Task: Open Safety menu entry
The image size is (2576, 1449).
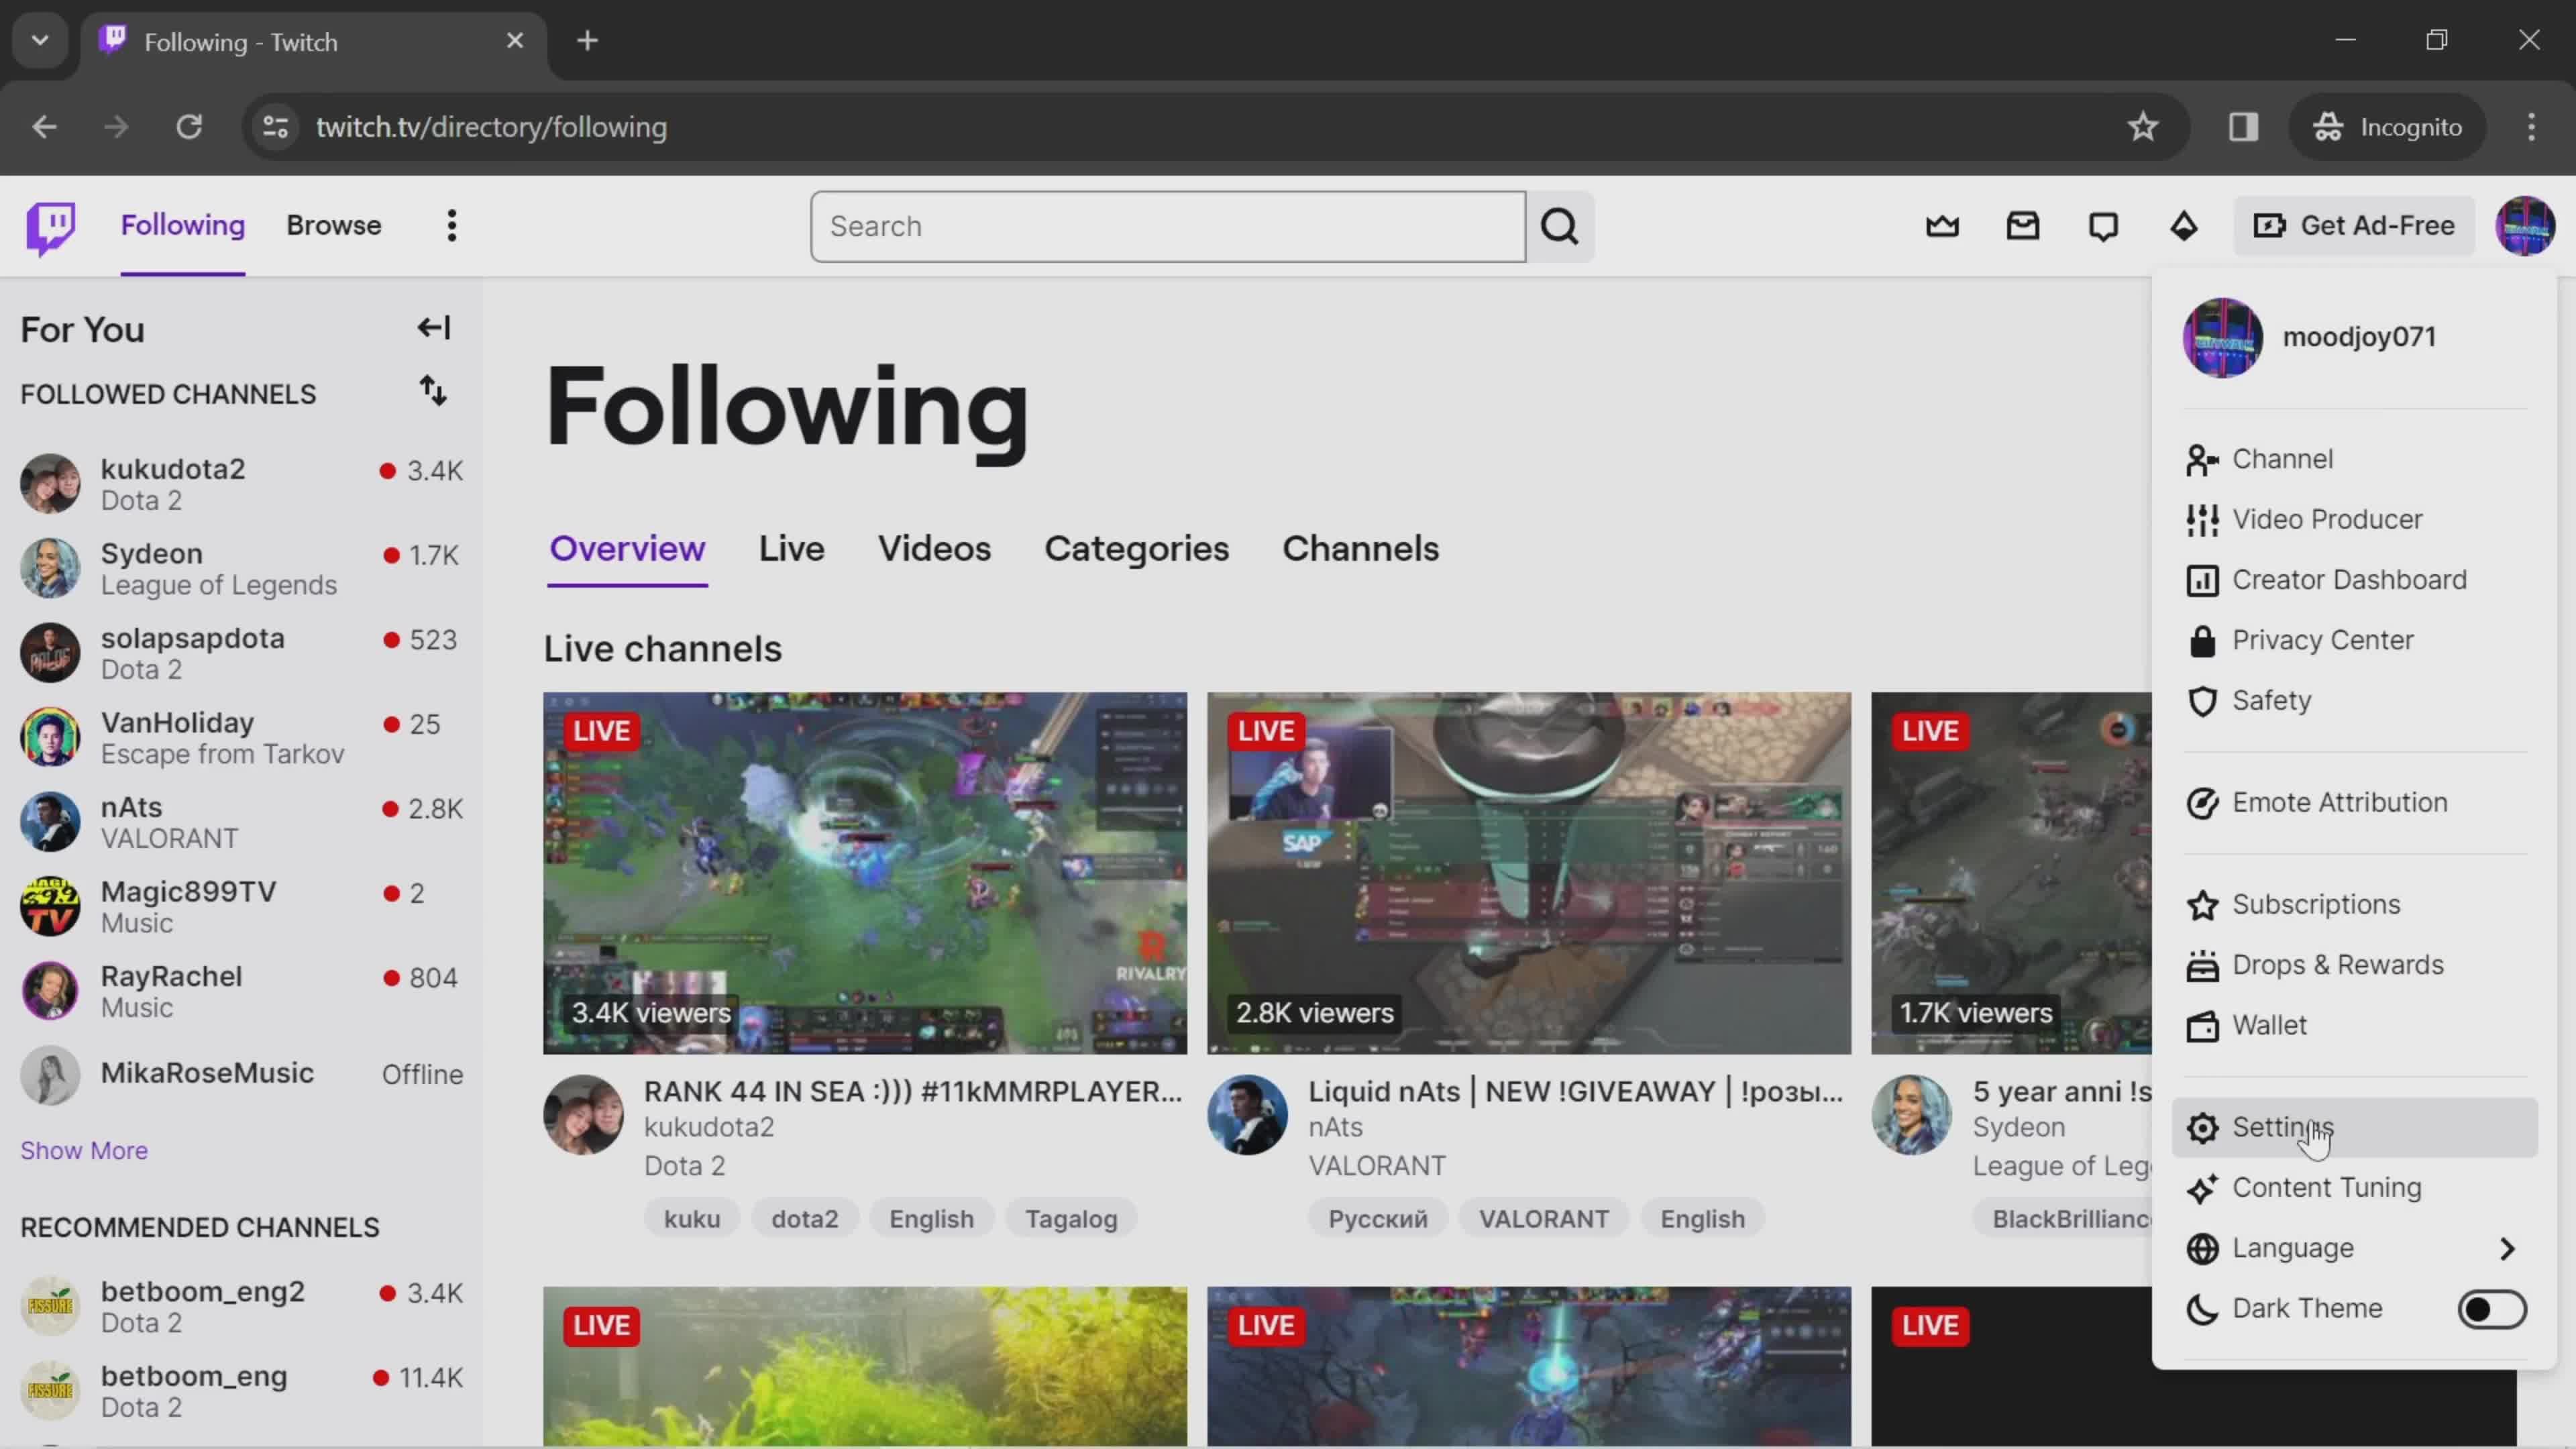Action: 2355,701
